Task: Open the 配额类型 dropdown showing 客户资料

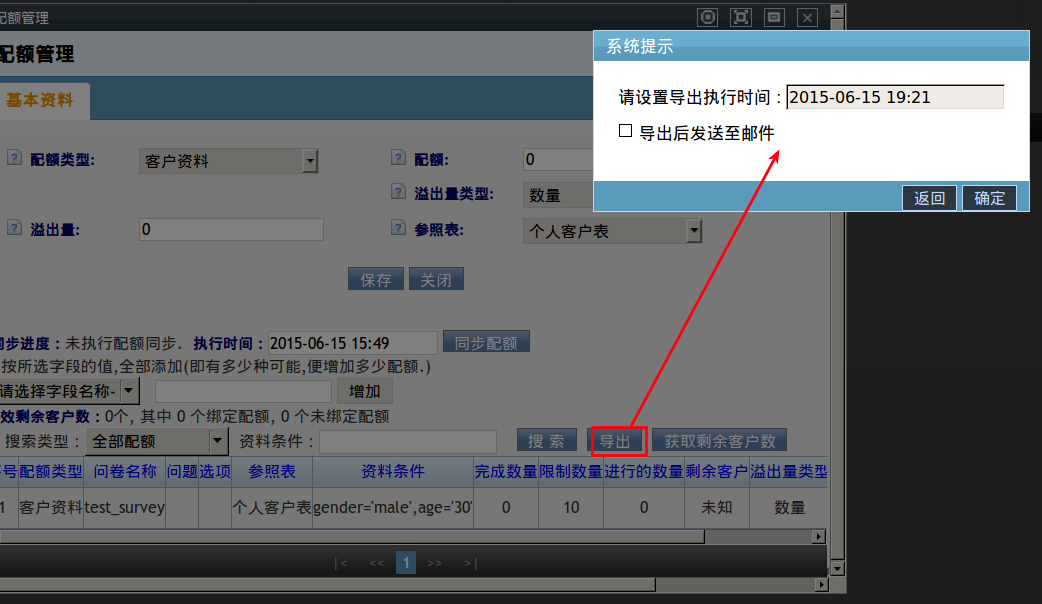Action: 309,161
